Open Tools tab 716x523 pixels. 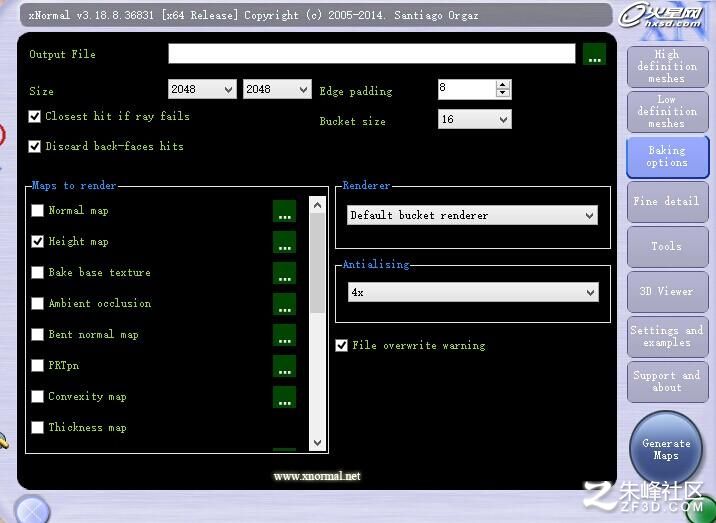[x=667, y=247]
